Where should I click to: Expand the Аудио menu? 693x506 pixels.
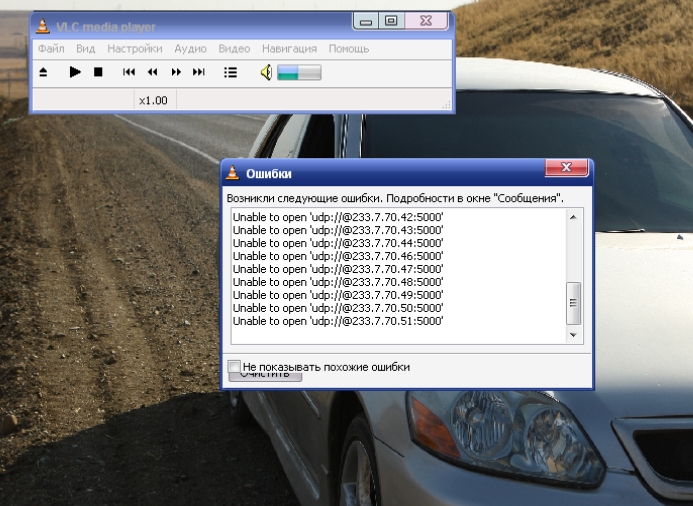[190, 48]
